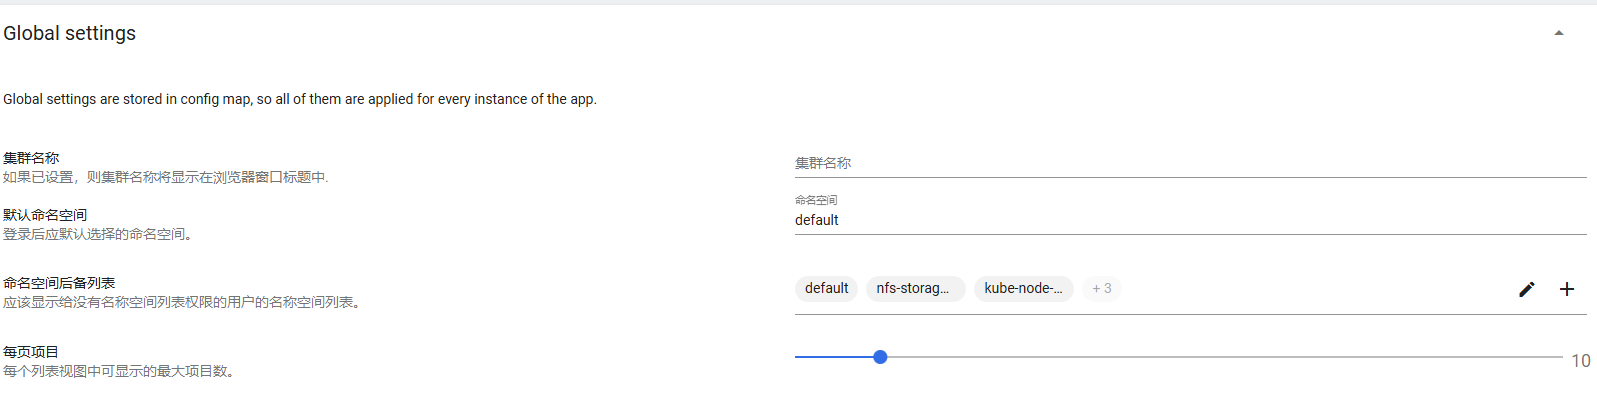The image size is (1597, 400).
Task: Click the slider value number 10
Action: tap(1580, 361)
